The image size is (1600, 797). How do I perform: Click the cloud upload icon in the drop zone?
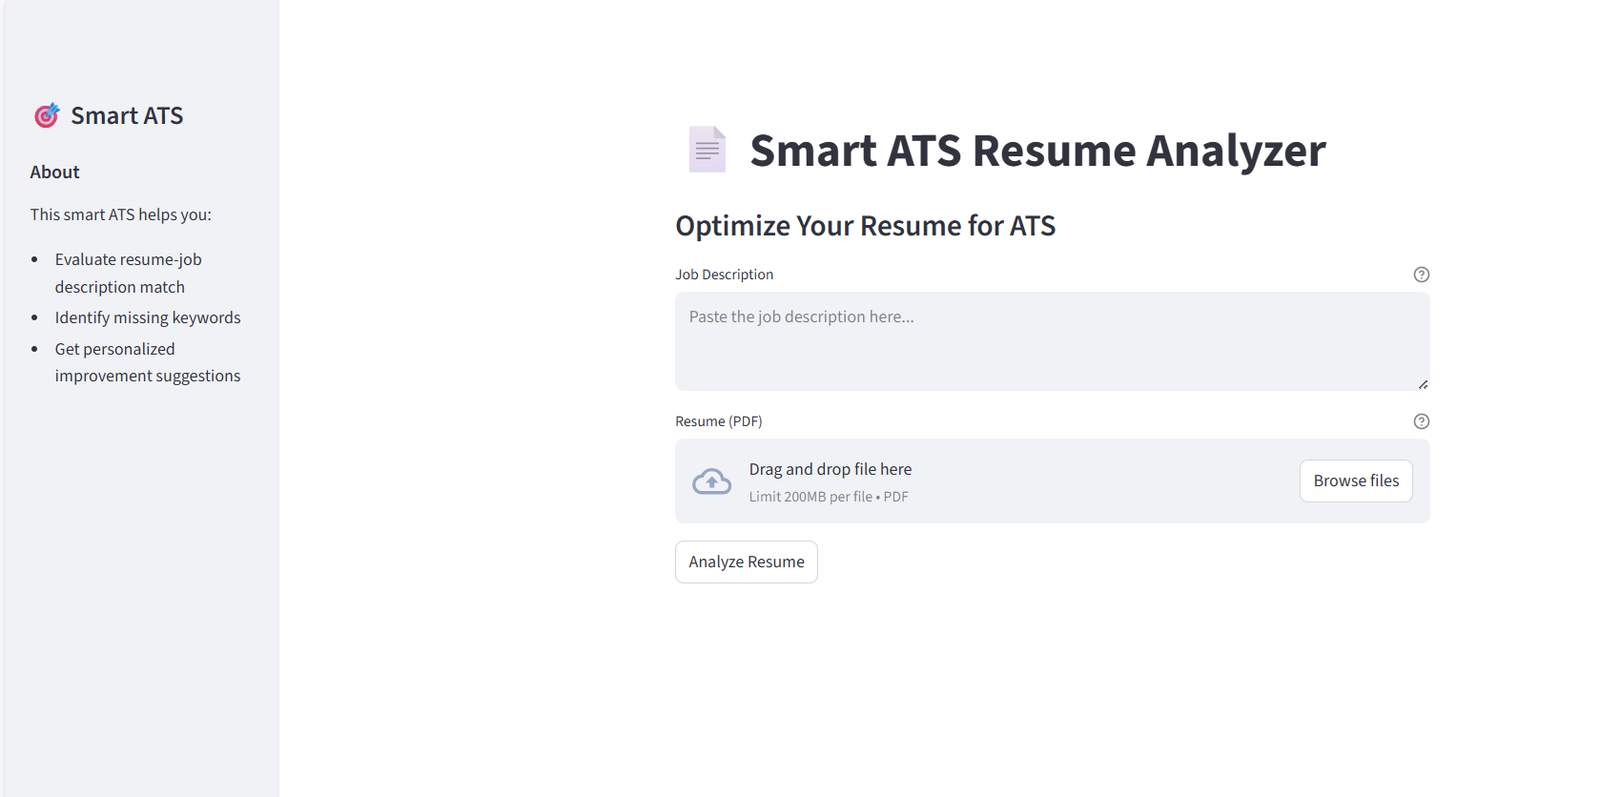[712, 481]
